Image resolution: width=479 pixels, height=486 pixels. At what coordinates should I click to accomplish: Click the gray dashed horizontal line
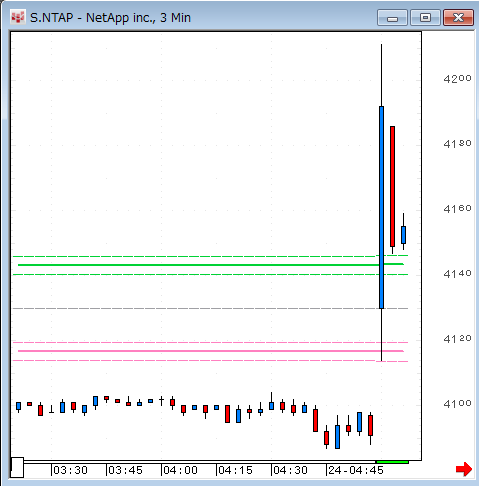coord(210,309)
